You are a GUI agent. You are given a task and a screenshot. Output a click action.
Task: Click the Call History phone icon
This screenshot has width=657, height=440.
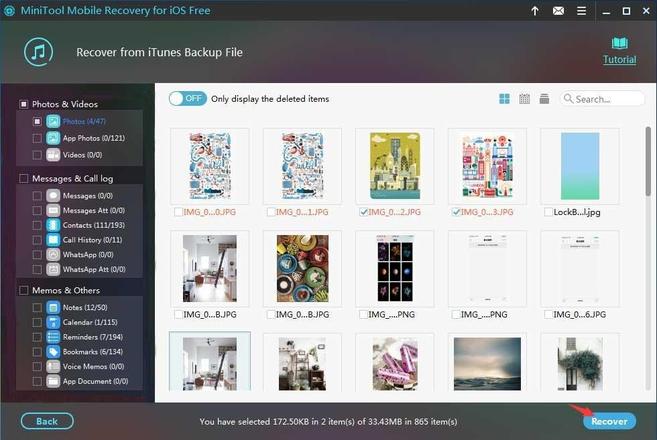tap(53, 241)
